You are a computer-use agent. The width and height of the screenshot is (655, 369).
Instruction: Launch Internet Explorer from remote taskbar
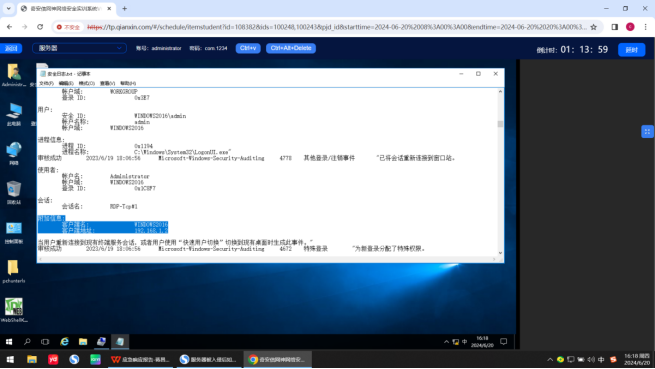64,342
